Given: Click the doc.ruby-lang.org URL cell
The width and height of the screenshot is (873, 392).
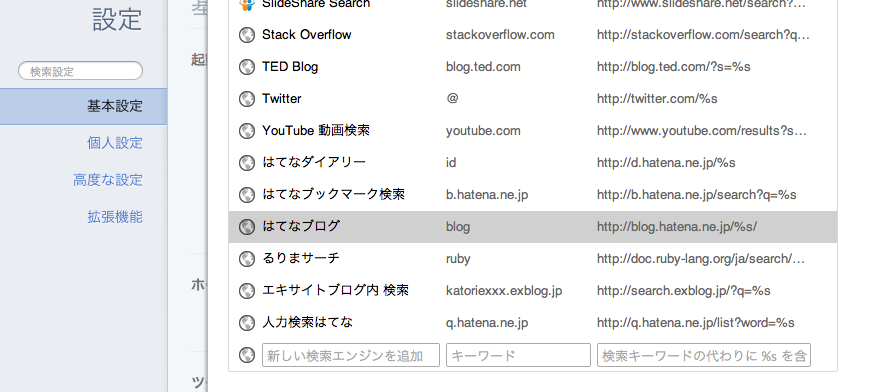Looking at the screenshot, I should pyautogui.click(x=701, y=258).
